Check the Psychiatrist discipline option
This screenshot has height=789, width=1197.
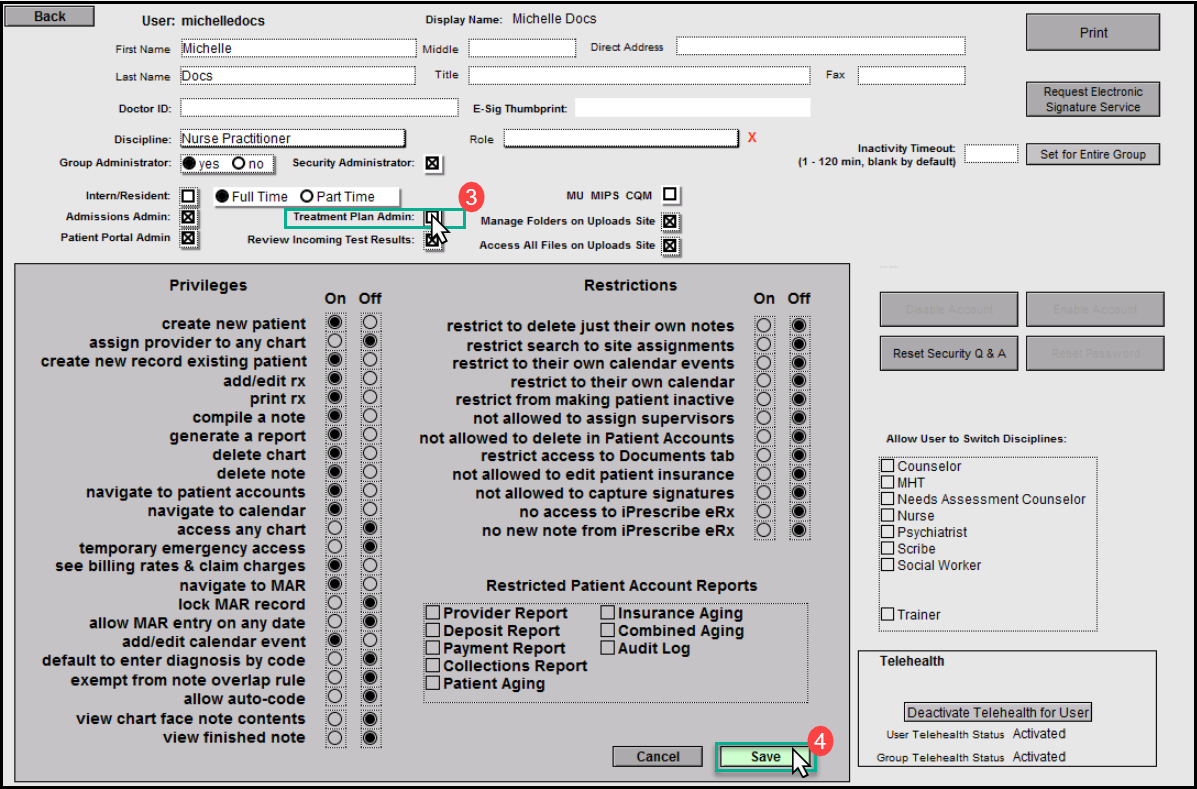[887, 532]
